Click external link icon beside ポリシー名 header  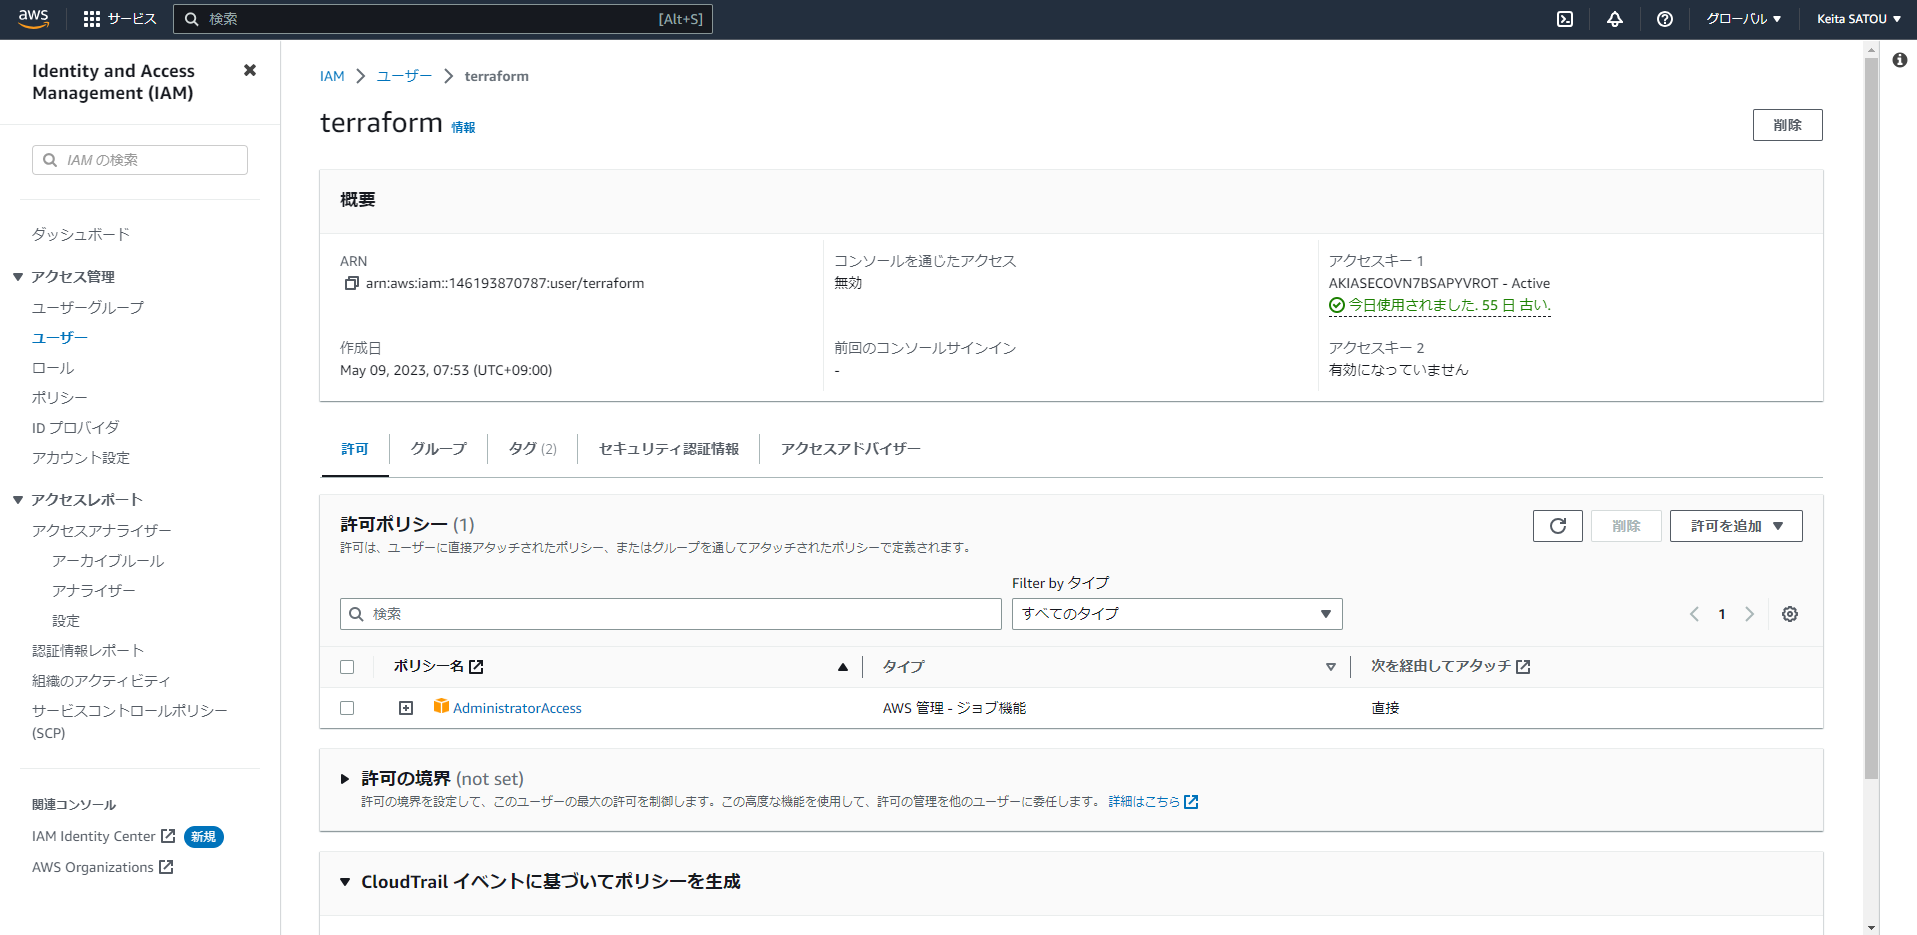point(476,667)
